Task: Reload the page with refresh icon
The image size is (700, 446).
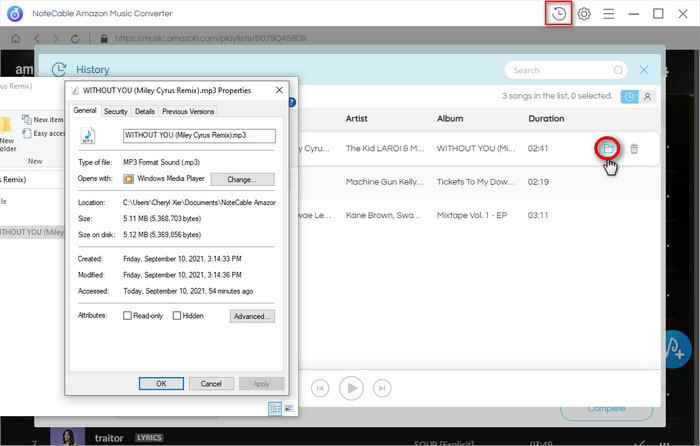Action: [x=75, y=39]
